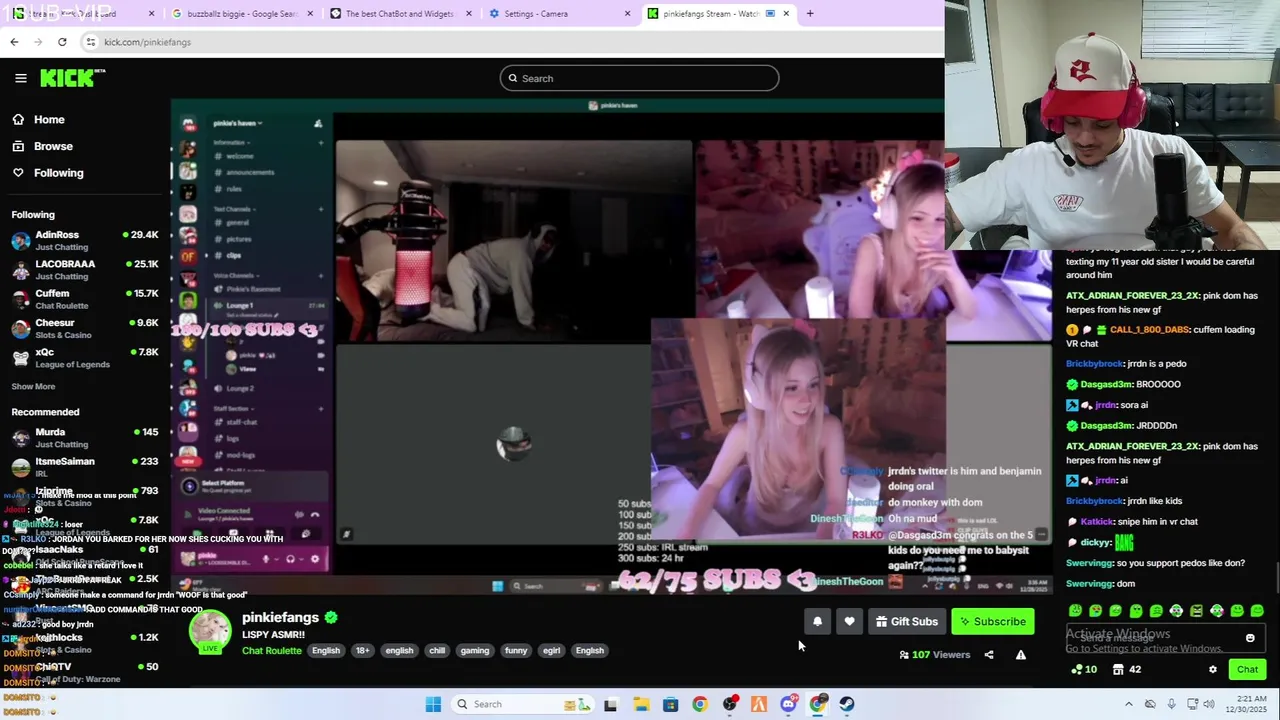The width and height of the screenshot is (1280, 720).
Task: Click the green Subscribe button
Action: click(x=992, y=621)
